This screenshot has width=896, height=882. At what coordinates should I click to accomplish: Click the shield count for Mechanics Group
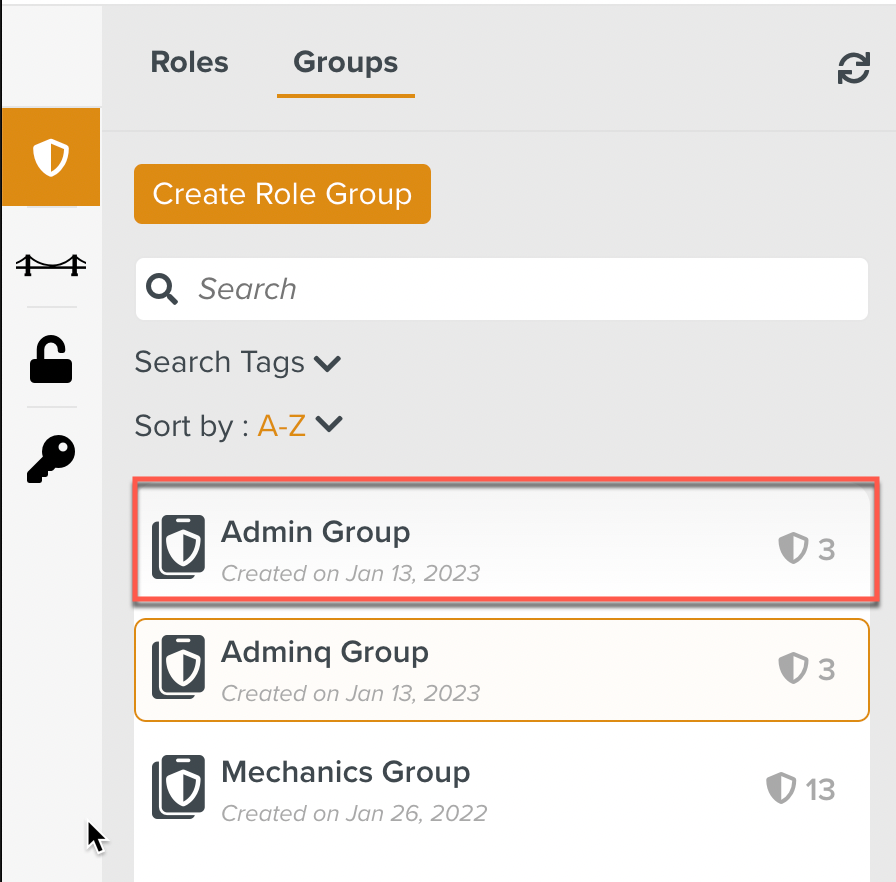[800, 789]
